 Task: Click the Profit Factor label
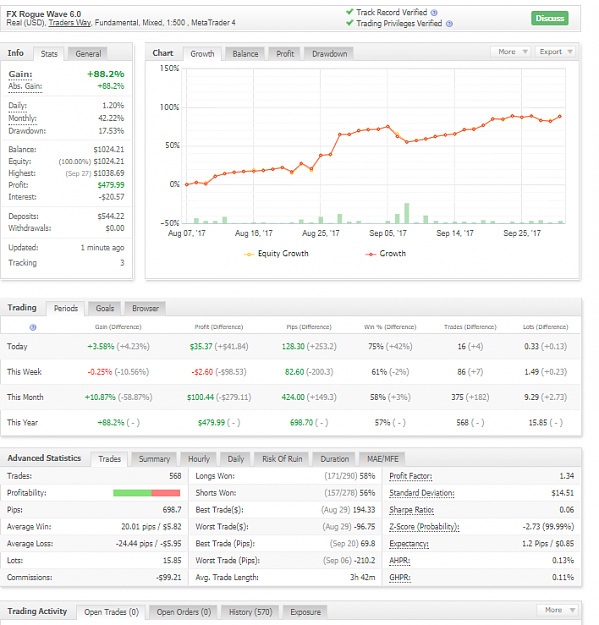[x=410, y=476]
